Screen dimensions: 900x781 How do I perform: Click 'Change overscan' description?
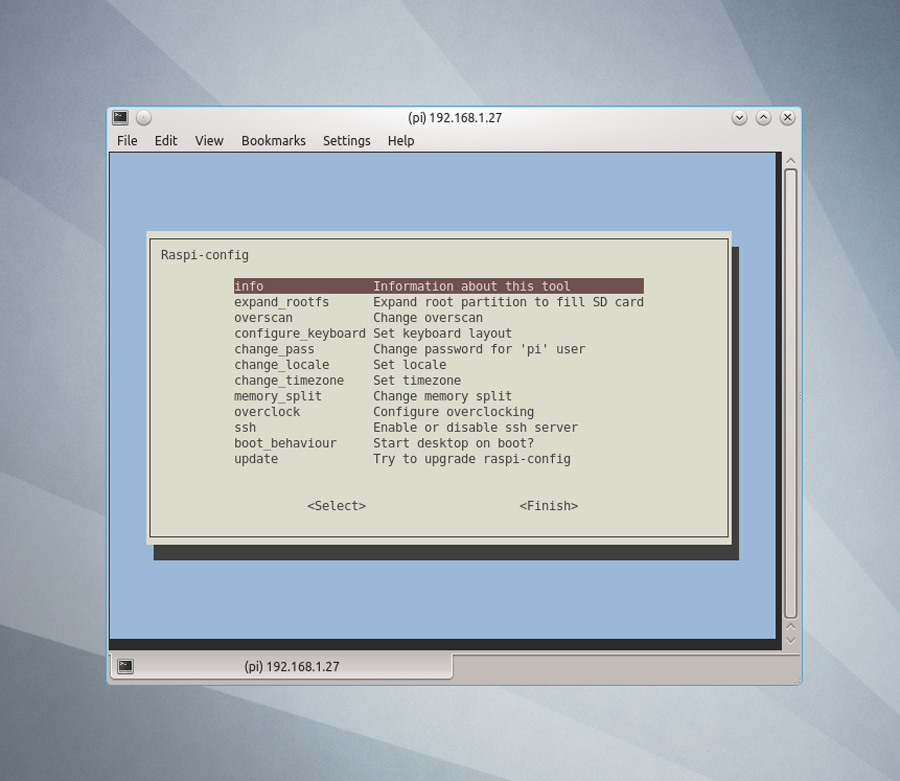click(x=428, y=317)
